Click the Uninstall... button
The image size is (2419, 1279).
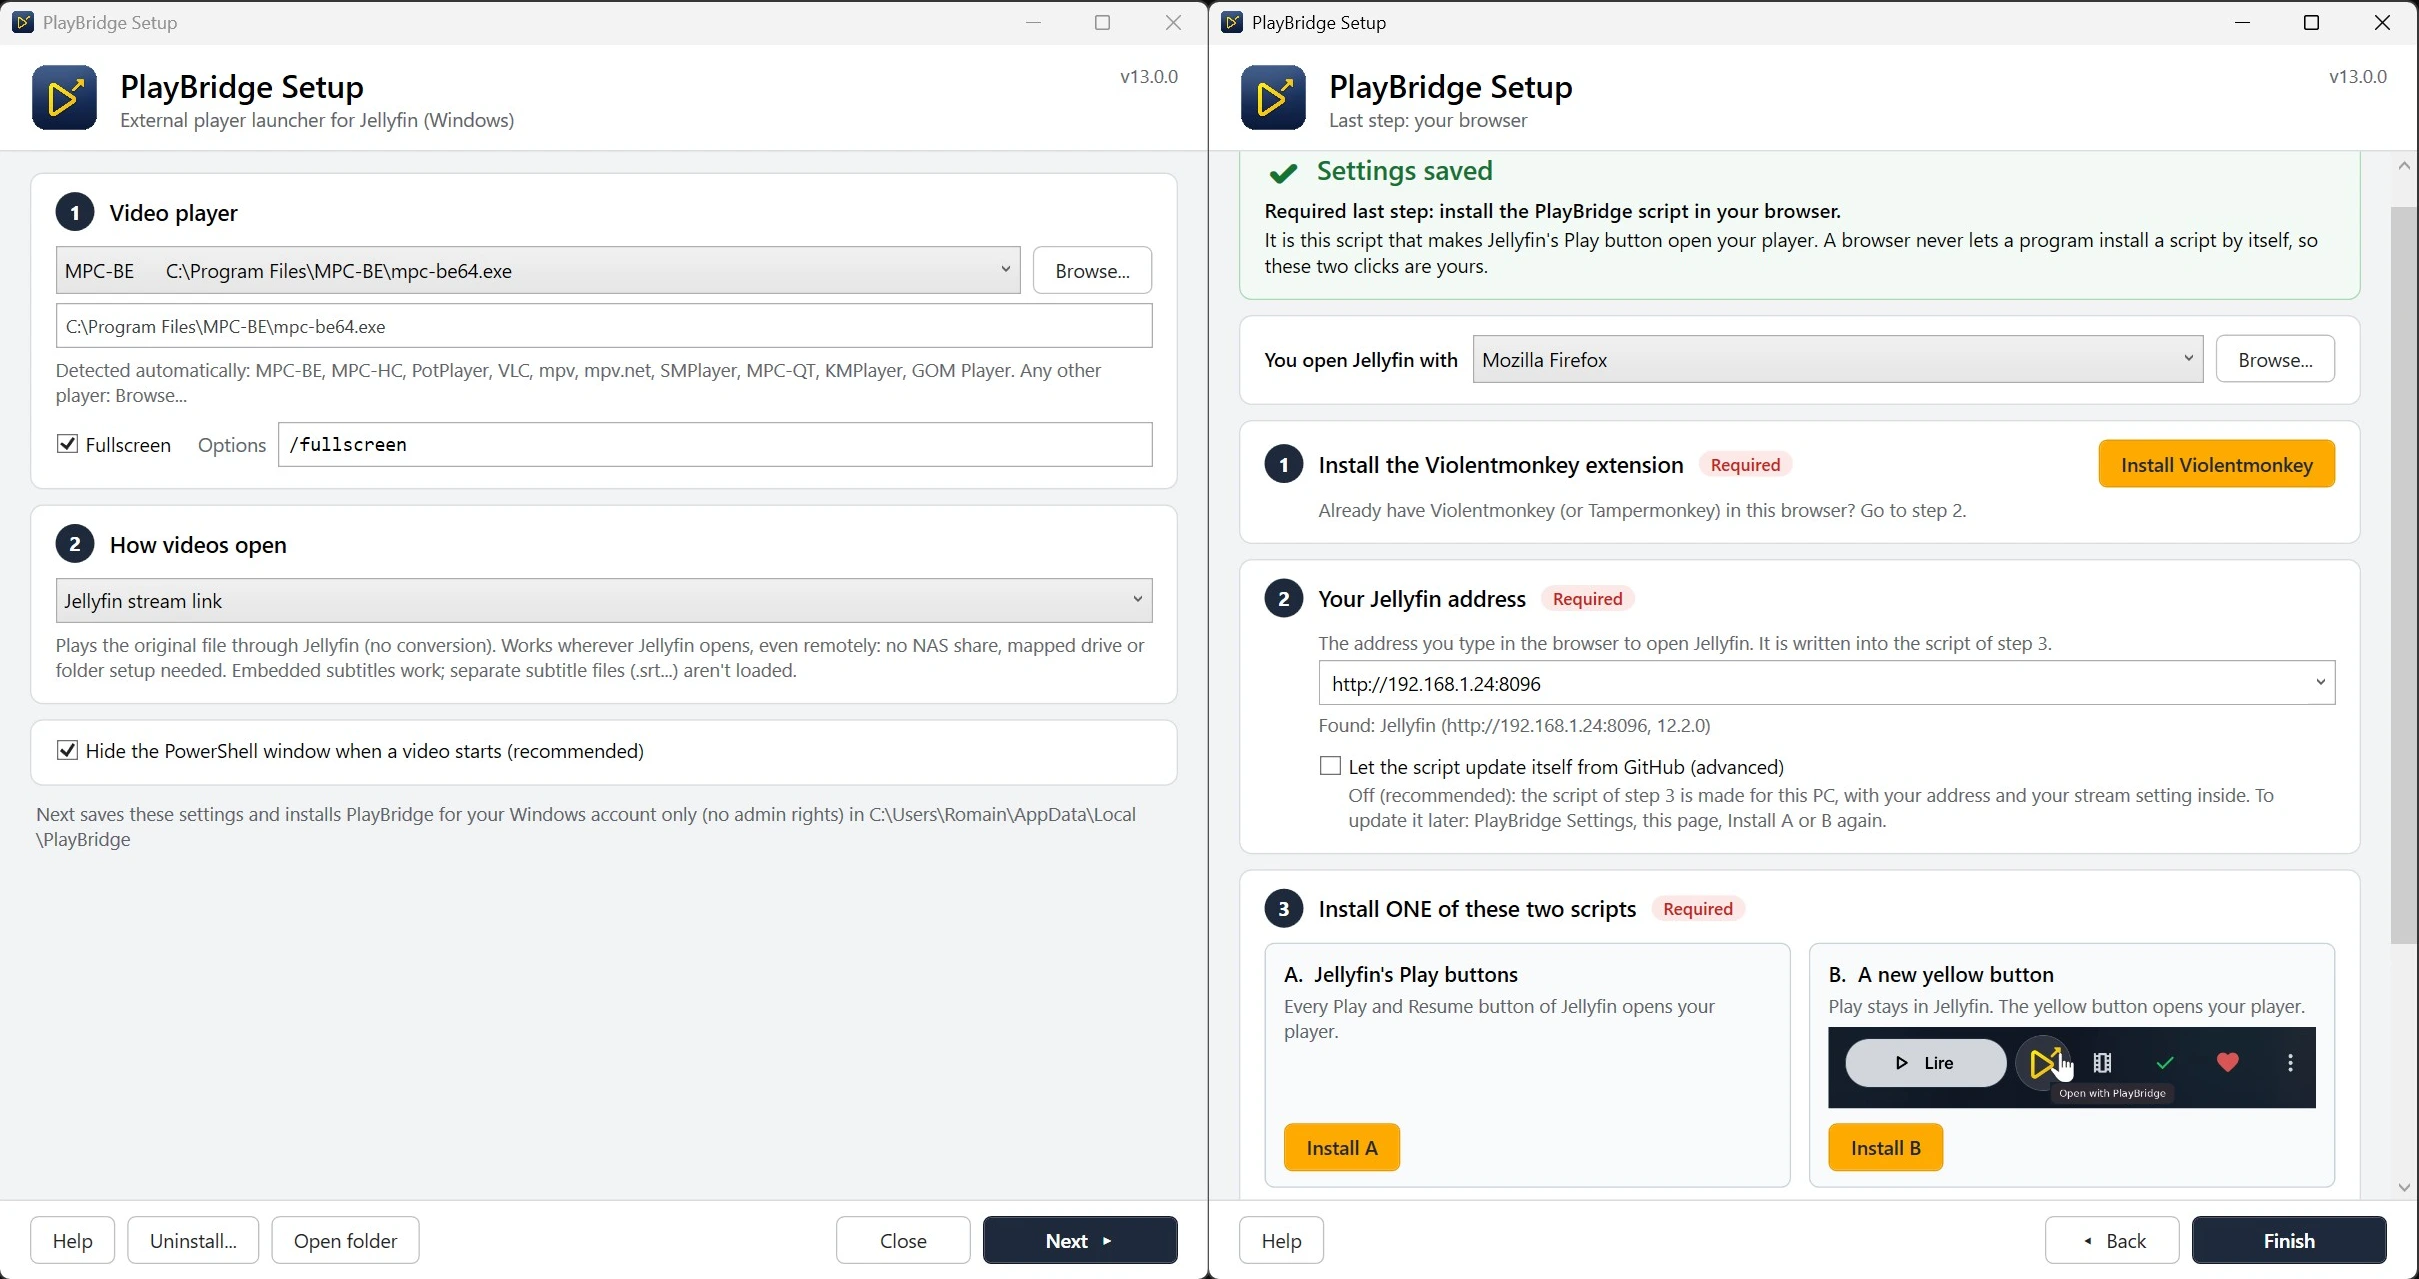tap(193, 1240)
